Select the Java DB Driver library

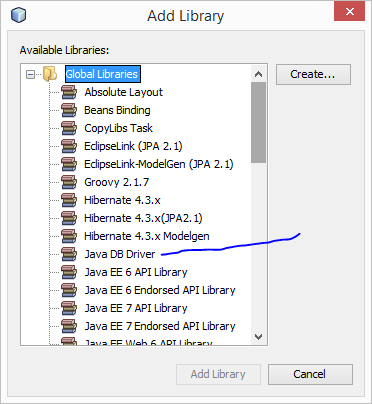[120, 254]
